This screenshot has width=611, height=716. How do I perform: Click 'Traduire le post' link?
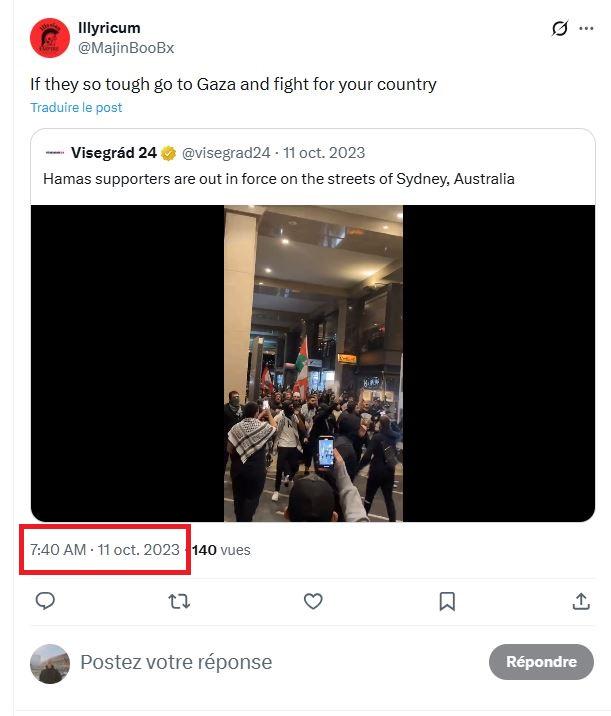pos(76,107)
